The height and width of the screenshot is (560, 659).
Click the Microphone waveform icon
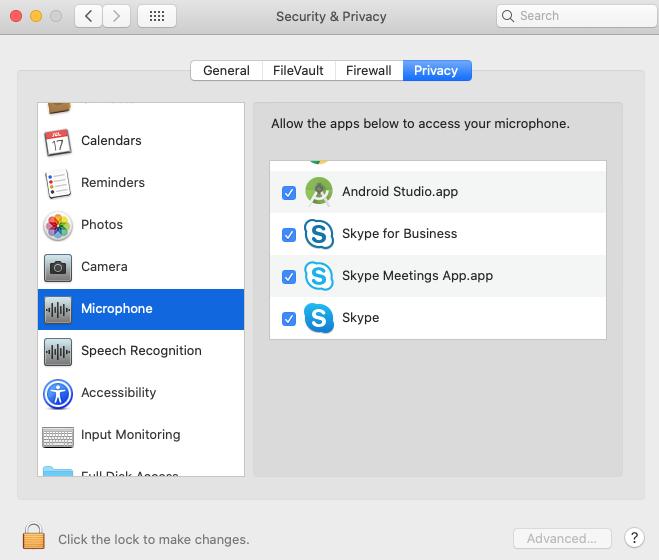click(x=58, y=310)
